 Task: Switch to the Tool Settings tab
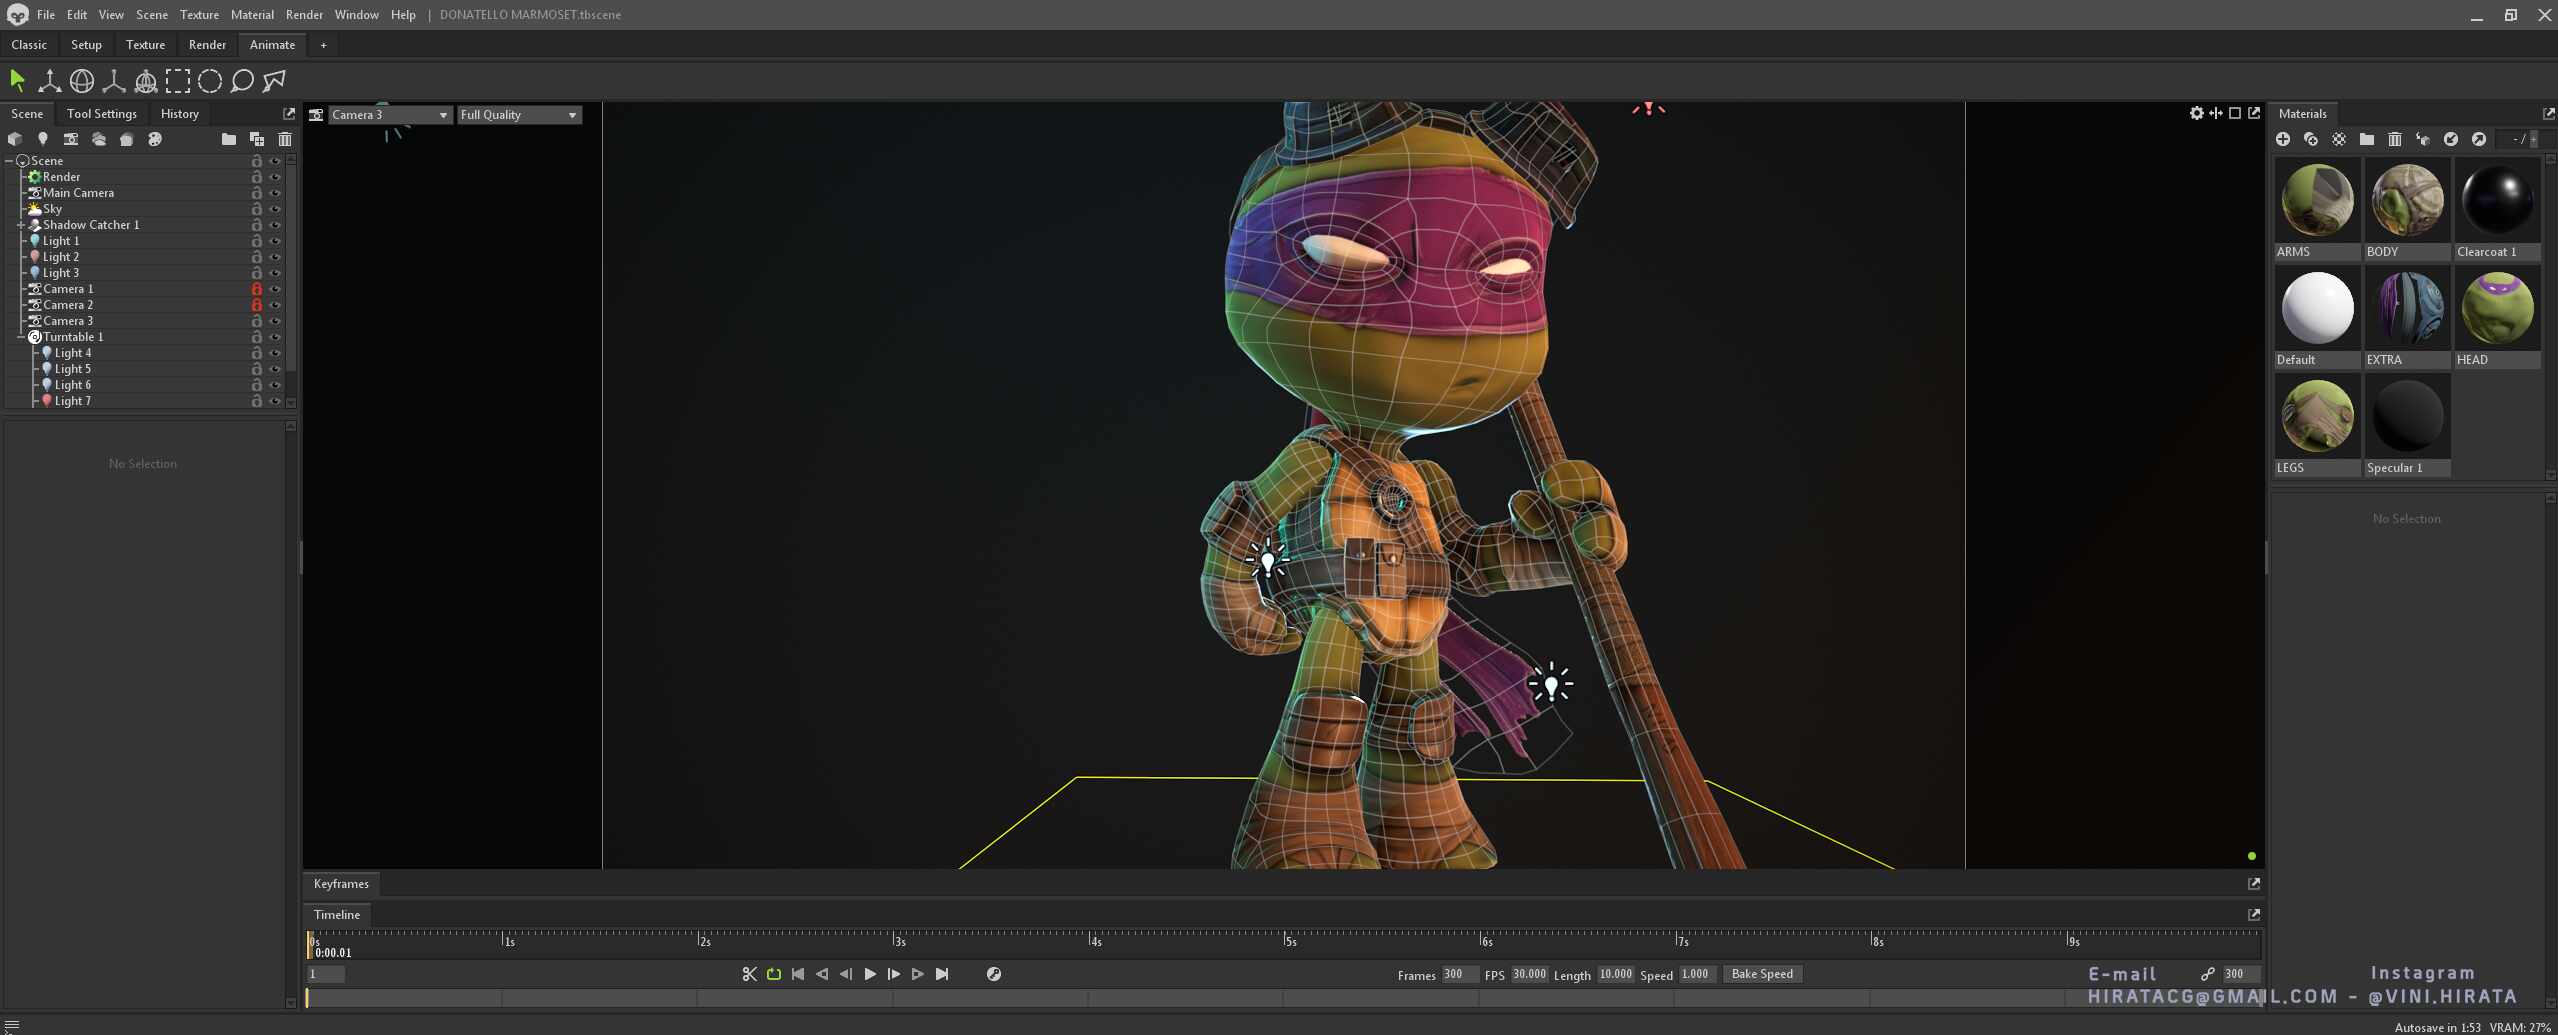(102, 114)
